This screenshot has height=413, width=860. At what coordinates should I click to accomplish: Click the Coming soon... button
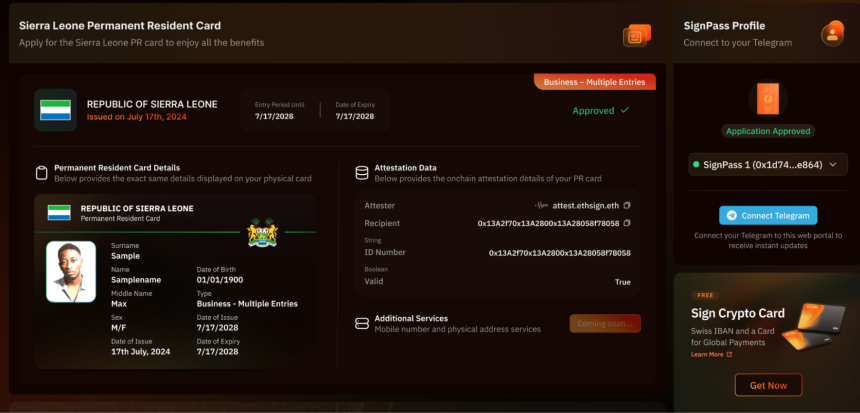pyautogui.click(x=605, y=324)
